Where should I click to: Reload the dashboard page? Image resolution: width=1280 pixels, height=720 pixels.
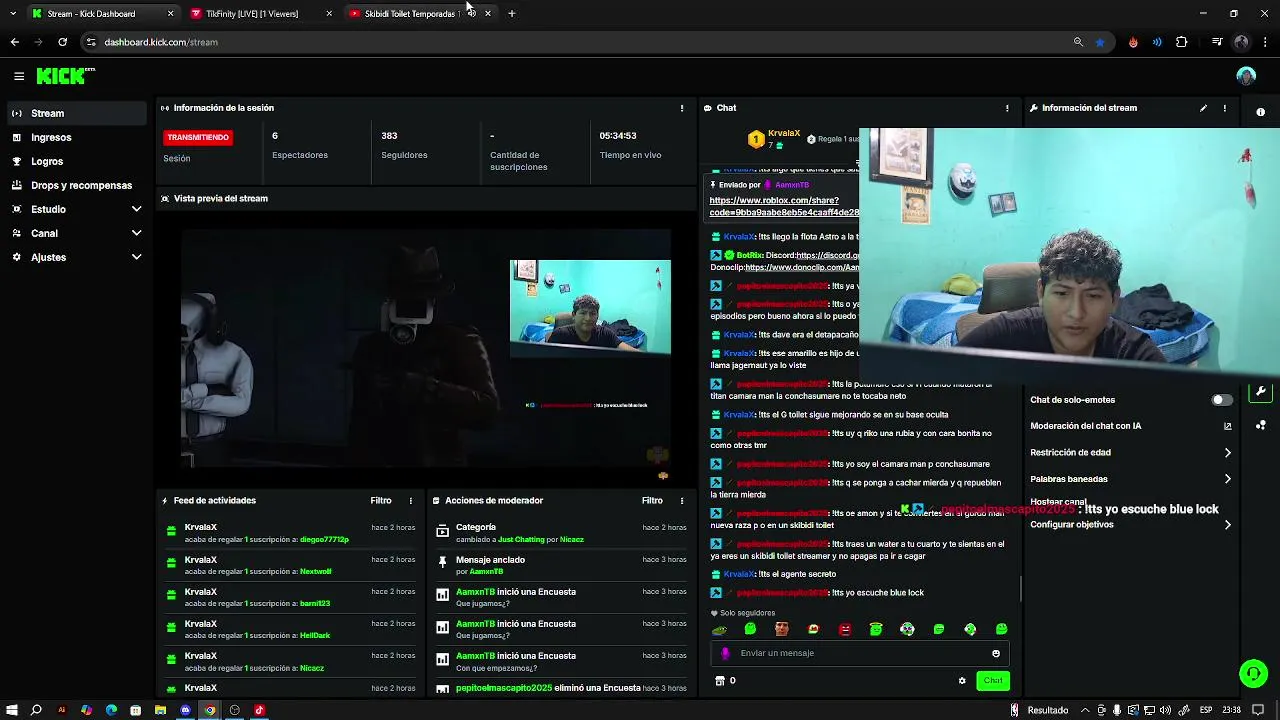(62, 42)
